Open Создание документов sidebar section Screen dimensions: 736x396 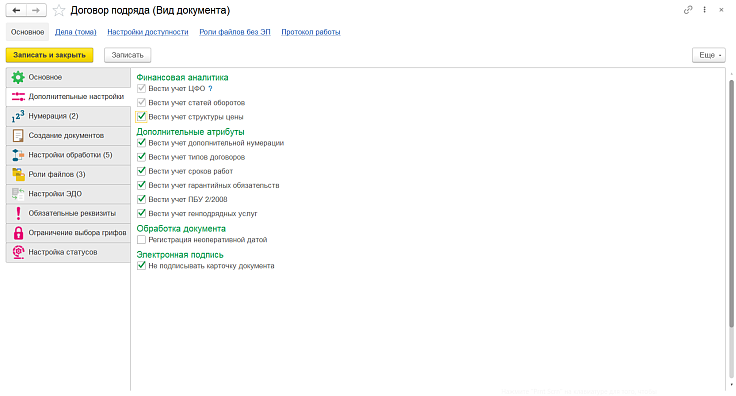68,136
